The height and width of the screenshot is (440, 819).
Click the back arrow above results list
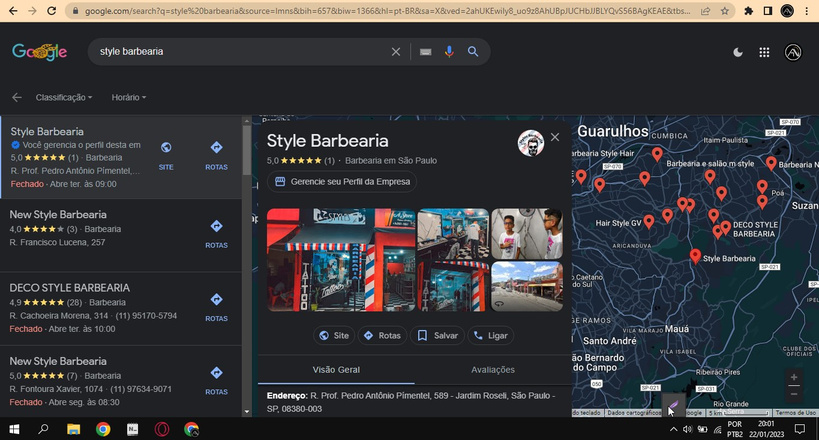(x=16, y=98)
